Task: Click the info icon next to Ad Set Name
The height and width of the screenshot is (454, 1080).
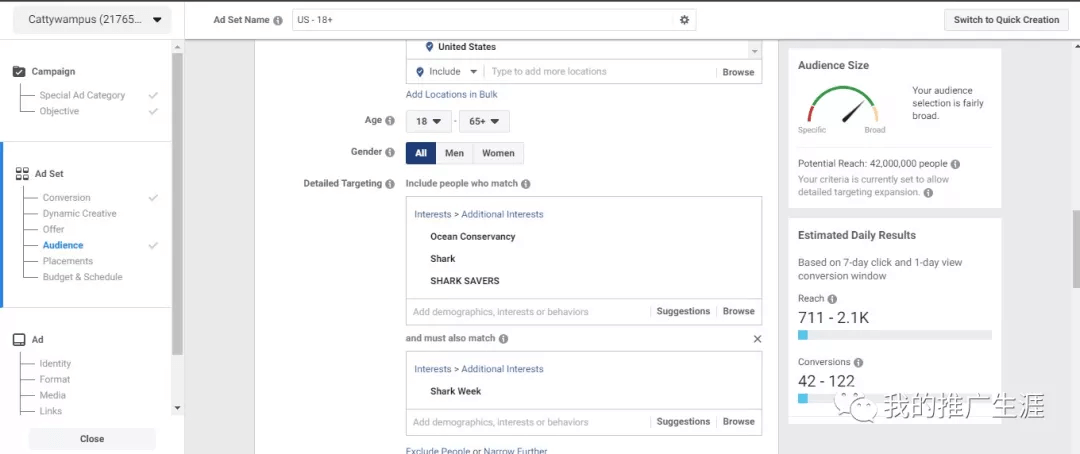Action: (277, 20)
